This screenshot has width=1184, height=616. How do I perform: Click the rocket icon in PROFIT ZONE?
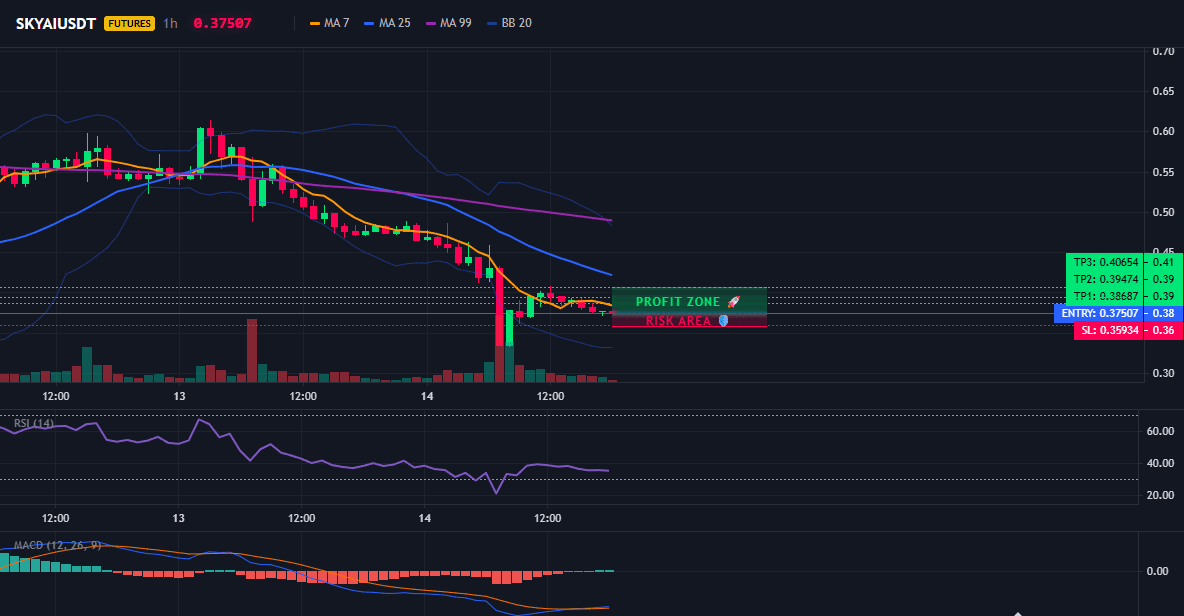(x=733, y=301)
